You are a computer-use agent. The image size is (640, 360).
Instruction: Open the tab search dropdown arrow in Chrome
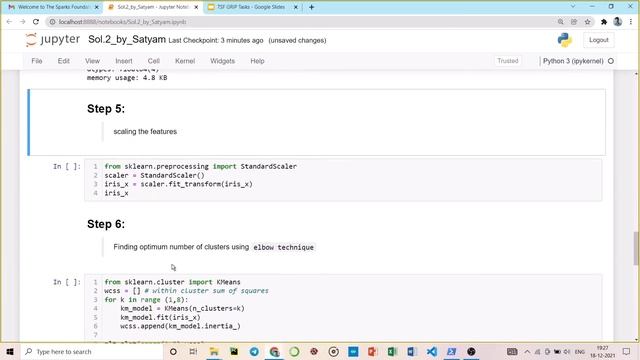[573, 7]
